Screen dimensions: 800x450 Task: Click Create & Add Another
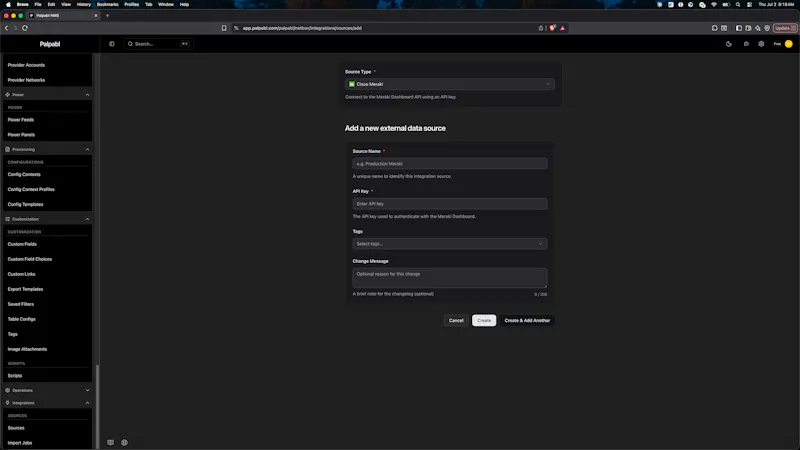pyautogui.click(x=527, y=320)
